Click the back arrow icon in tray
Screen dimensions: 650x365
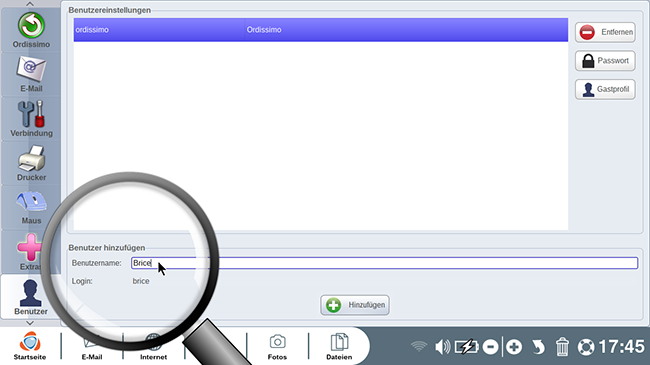pos(538,347)
